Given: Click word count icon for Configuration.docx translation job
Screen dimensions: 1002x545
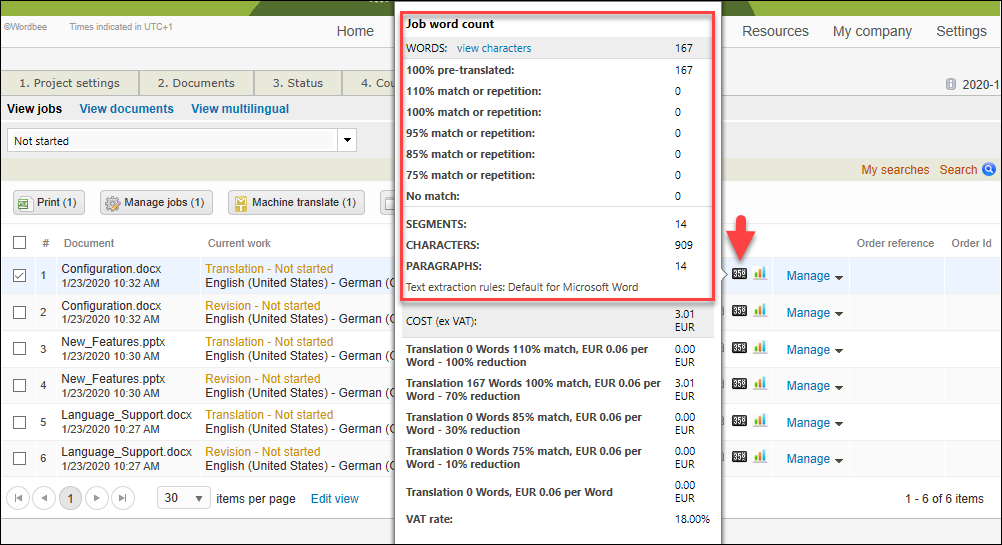Looking at the screenshot, I should click(739, 274).
